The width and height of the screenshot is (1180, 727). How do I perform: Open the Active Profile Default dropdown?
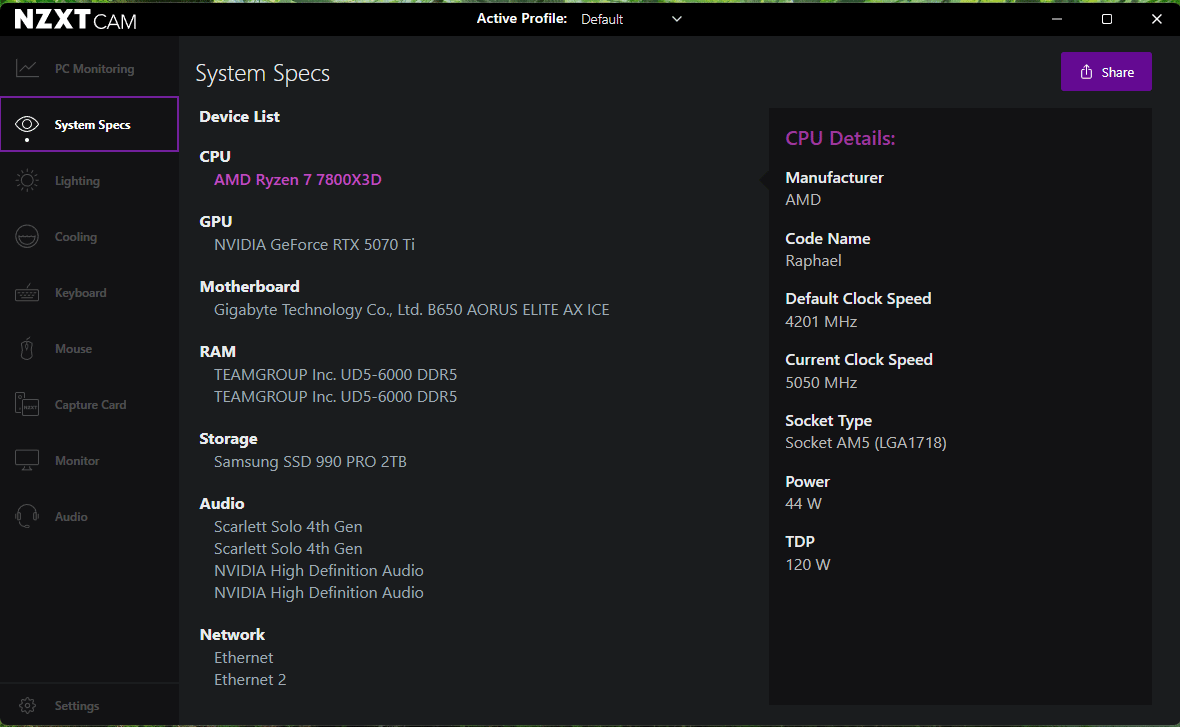(631, 19)
